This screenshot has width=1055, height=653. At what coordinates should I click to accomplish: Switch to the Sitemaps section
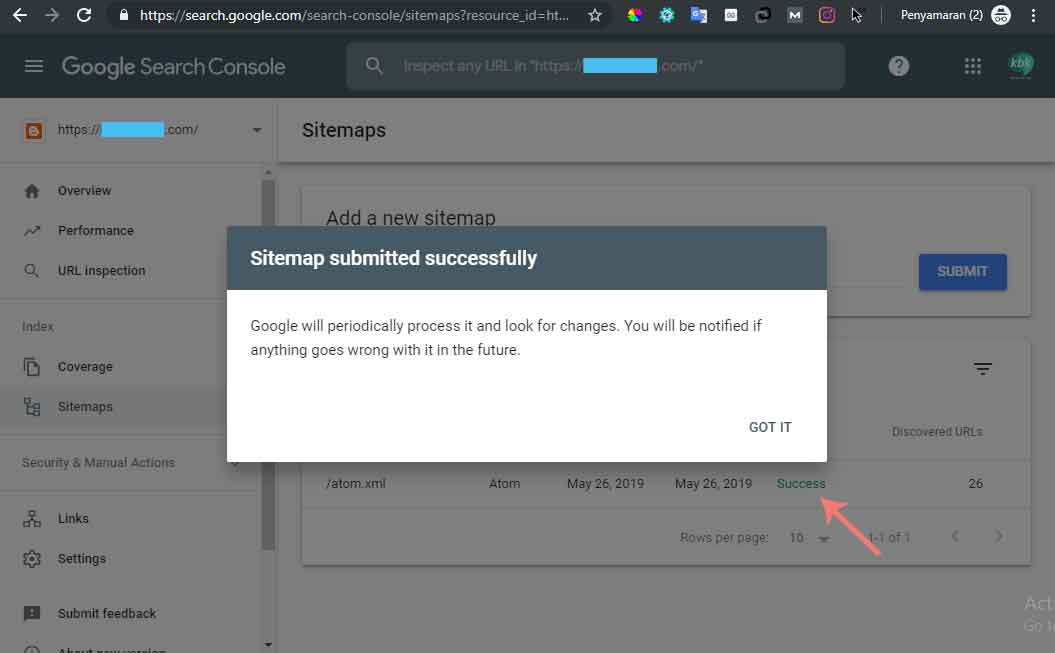pos(85,406)
